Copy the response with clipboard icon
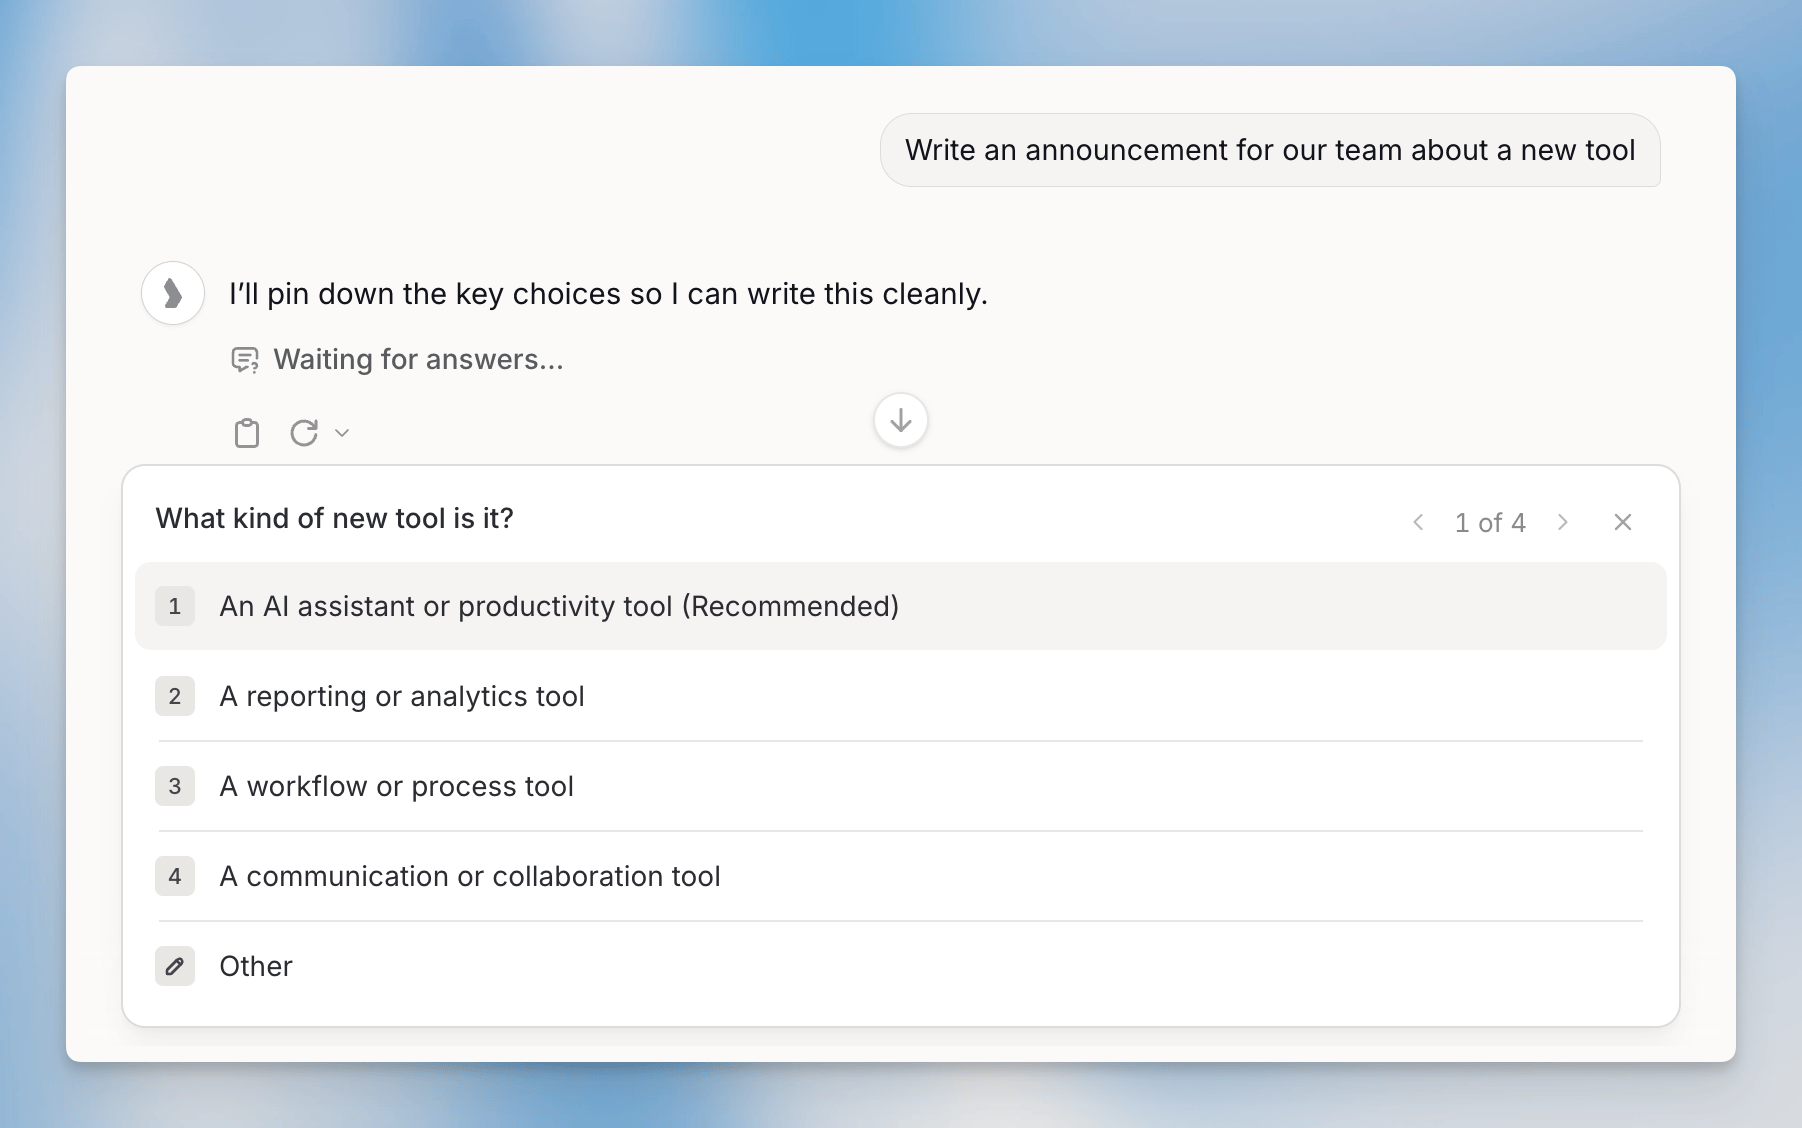Viewport: 1802px width, 1128px height. 246,433
